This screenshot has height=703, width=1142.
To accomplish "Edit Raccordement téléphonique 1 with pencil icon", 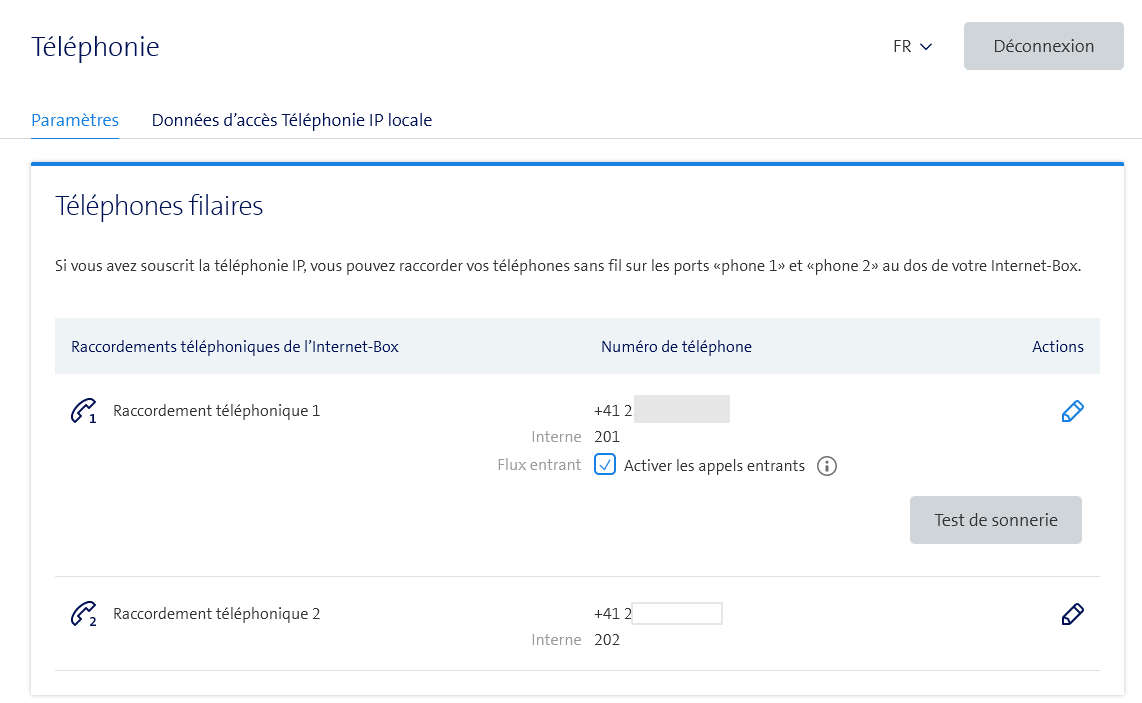I will coord(1072,411).
